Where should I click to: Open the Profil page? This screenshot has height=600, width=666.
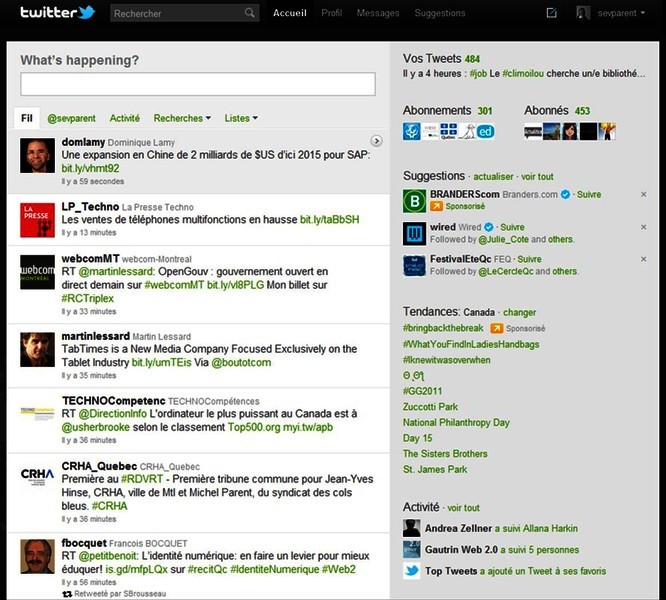[x=331, y=13]
